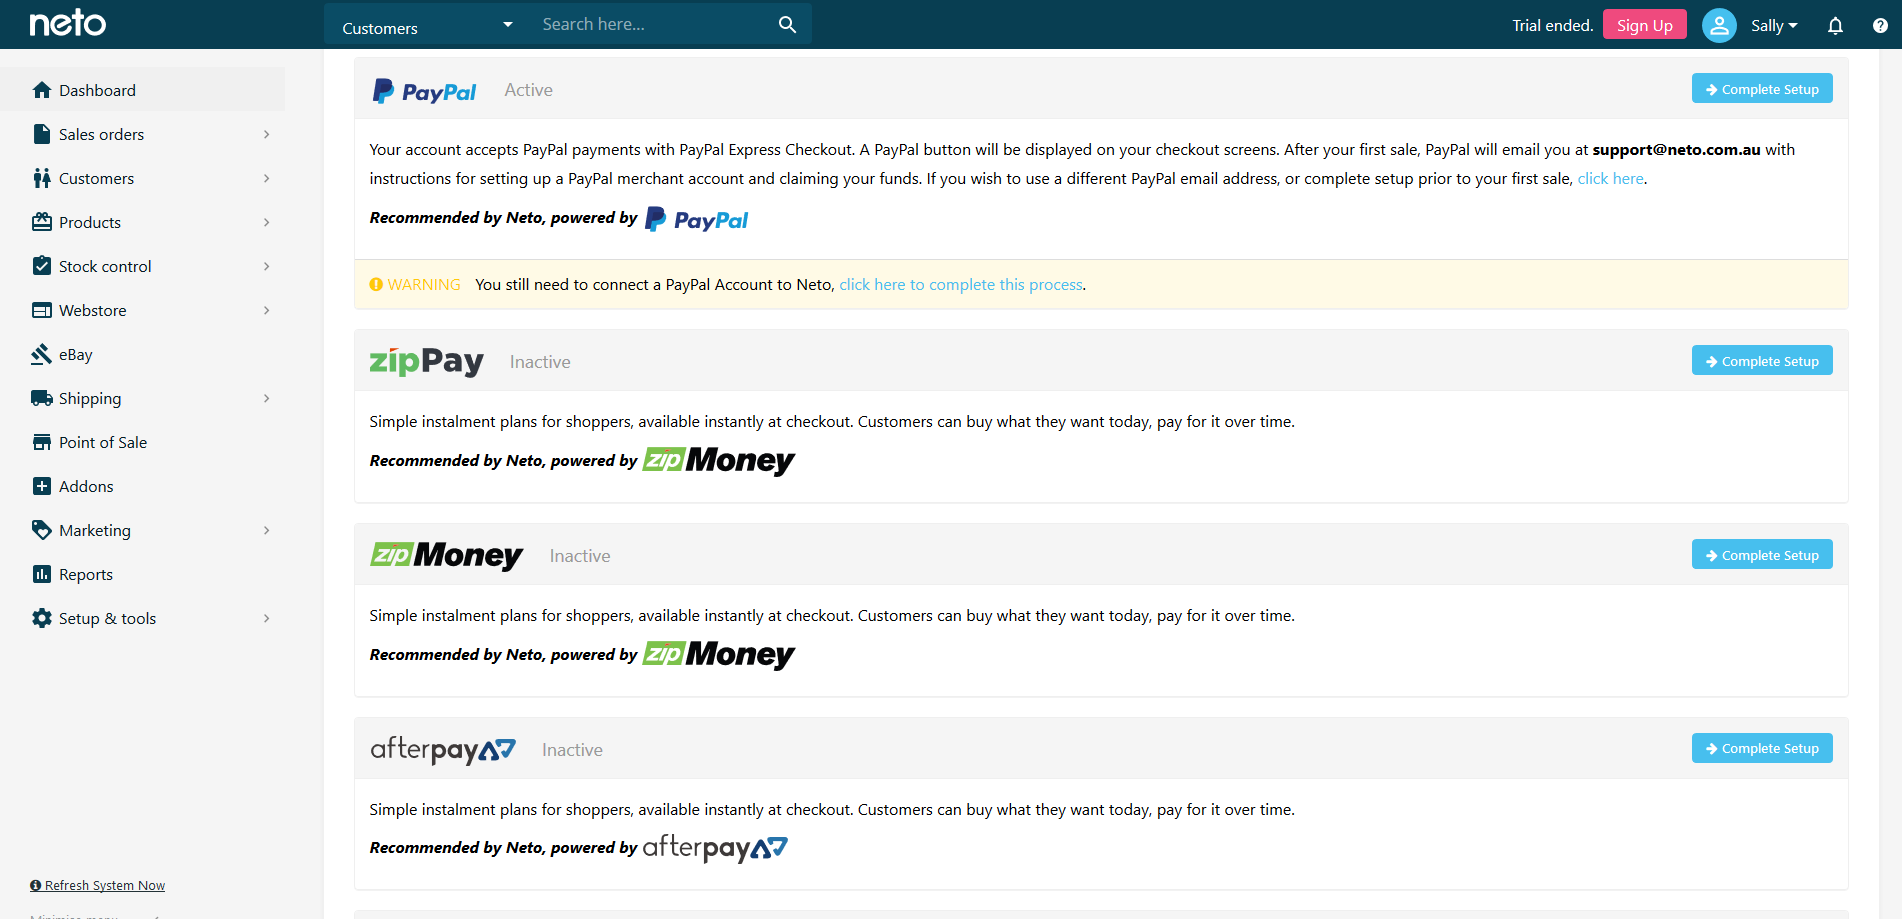Click the Setup & tools gear icon
This screenshot has height=919, width=1902.
tap(42, 618)
